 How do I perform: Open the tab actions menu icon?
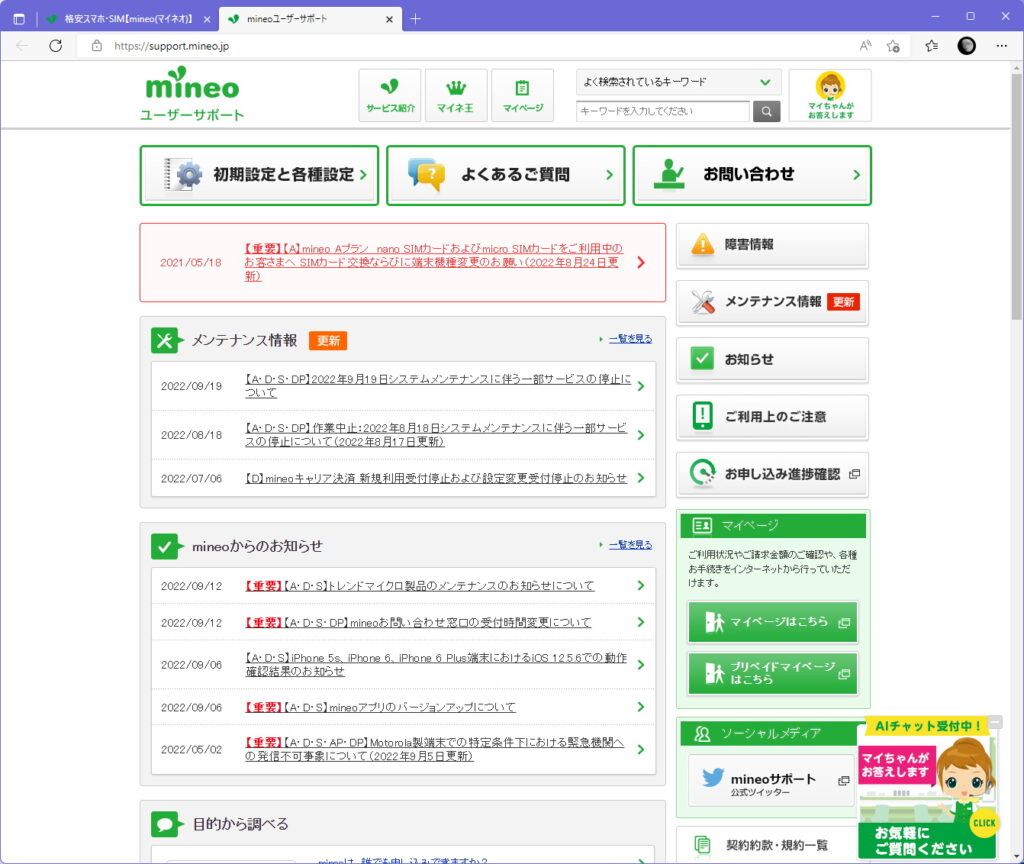[x=19, y=19]
